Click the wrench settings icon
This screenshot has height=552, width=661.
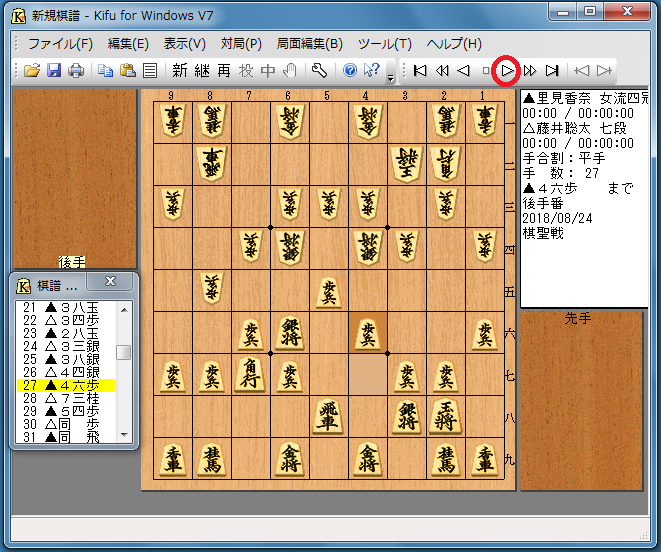point(319,71)
